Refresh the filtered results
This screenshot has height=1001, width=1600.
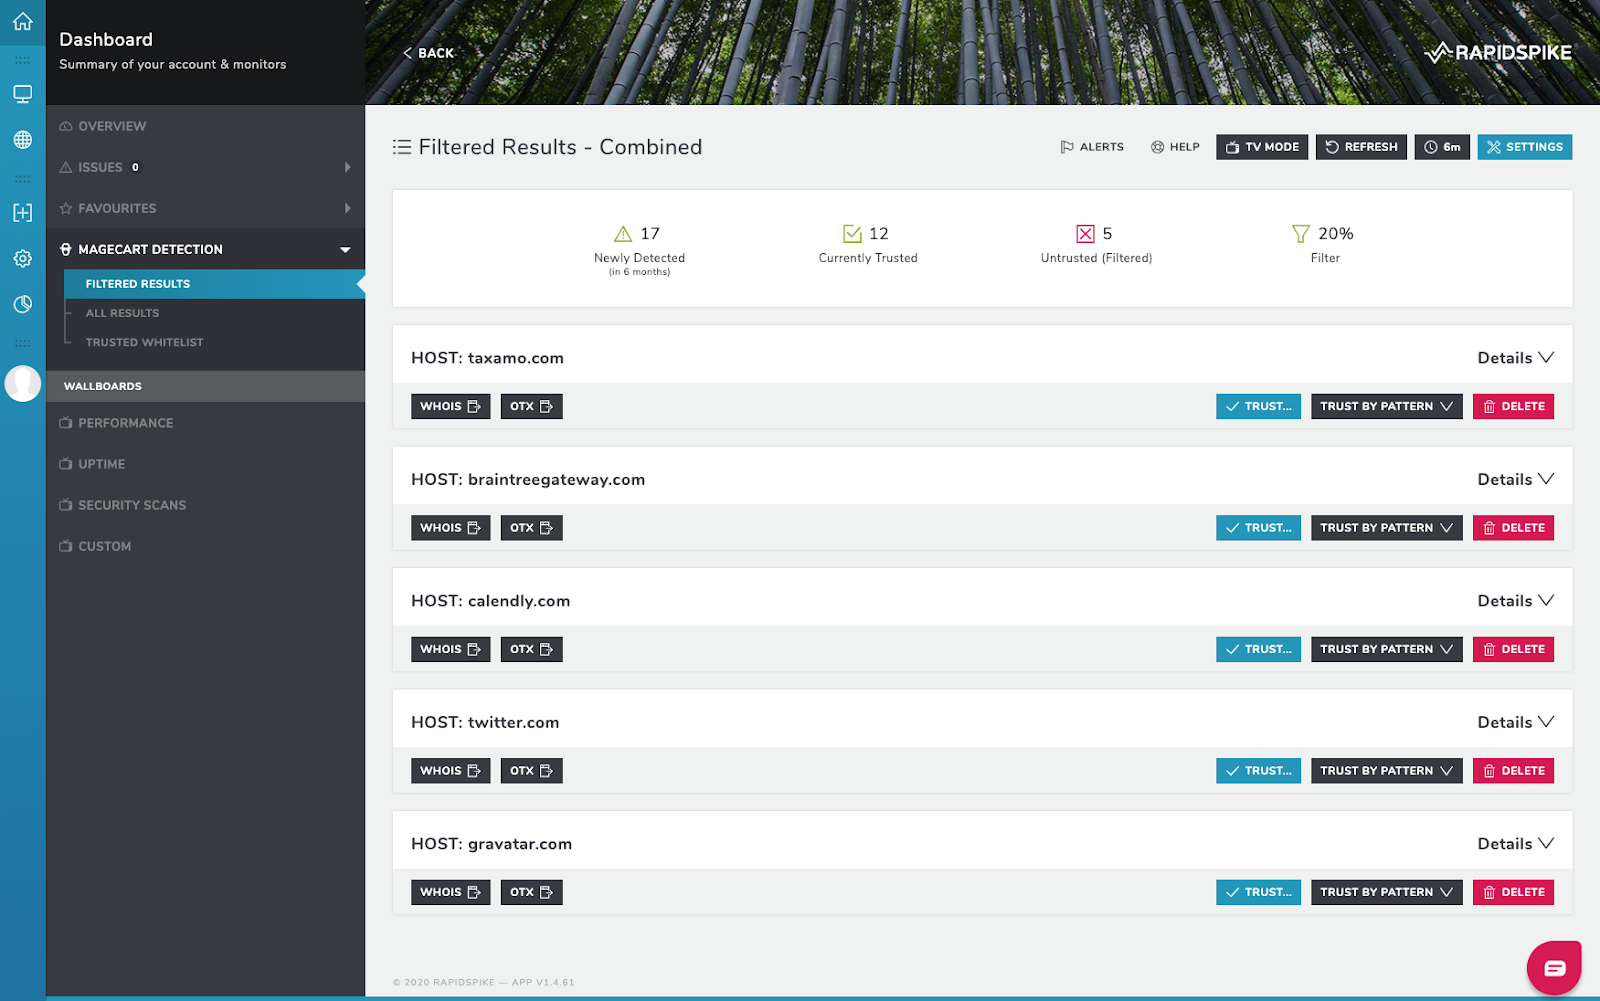tap(1361, 147)
